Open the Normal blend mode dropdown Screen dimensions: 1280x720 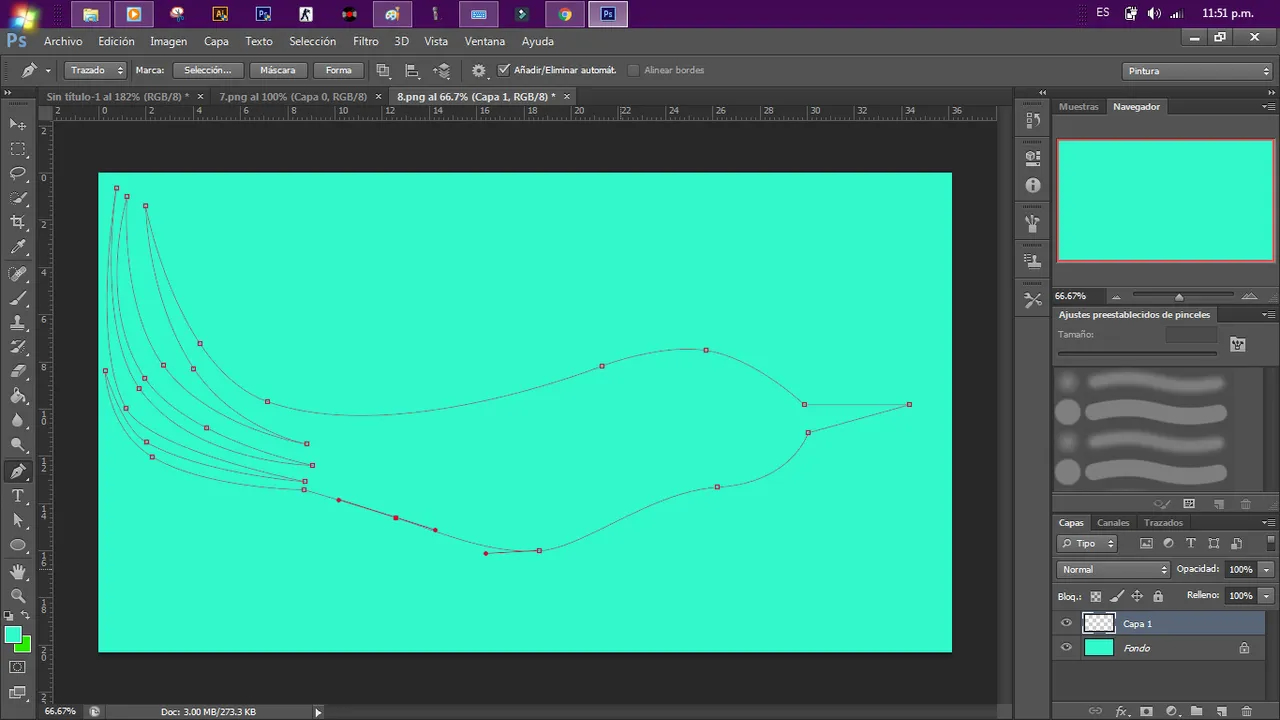1113,569
